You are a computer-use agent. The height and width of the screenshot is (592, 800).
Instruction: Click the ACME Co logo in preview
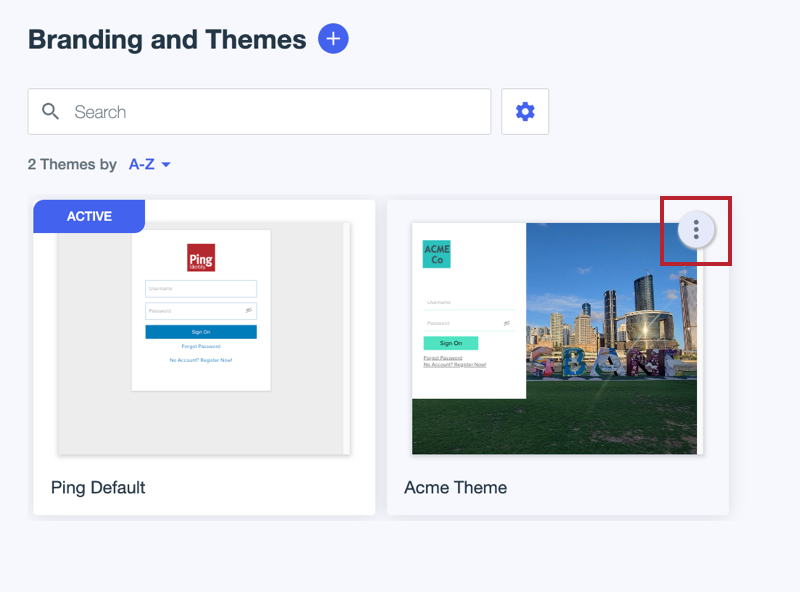click(x=436, y=254)
